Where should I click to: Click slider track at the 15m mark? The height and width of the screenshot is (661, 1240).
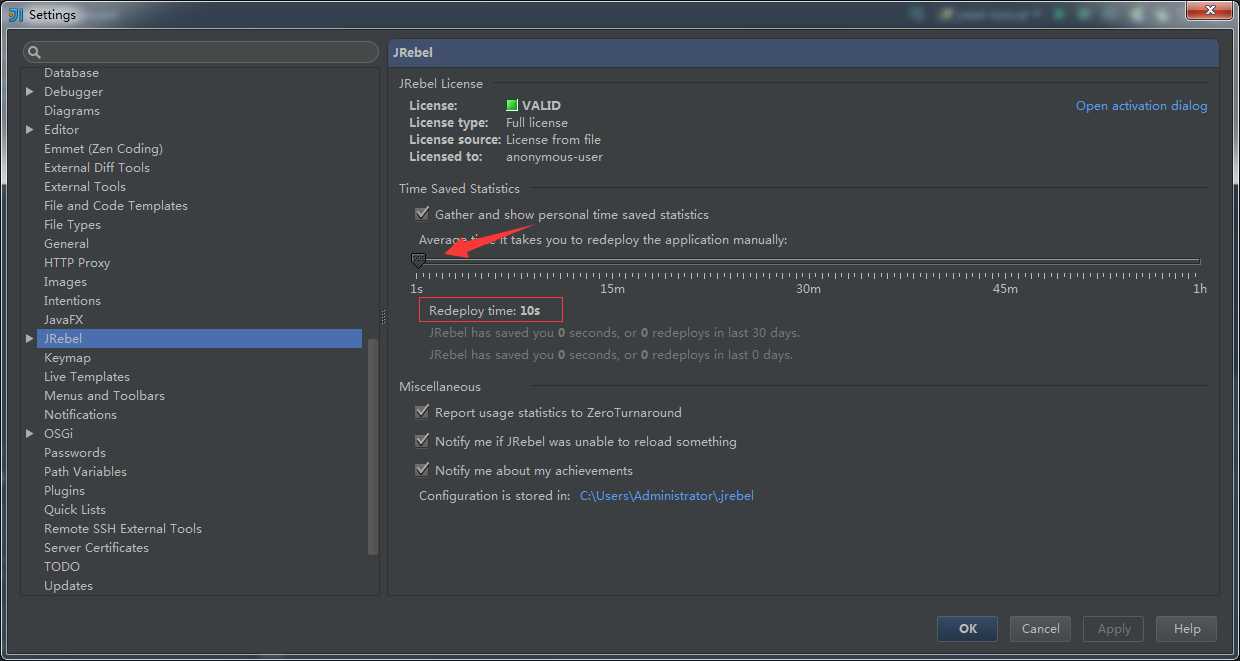[613, 262]
